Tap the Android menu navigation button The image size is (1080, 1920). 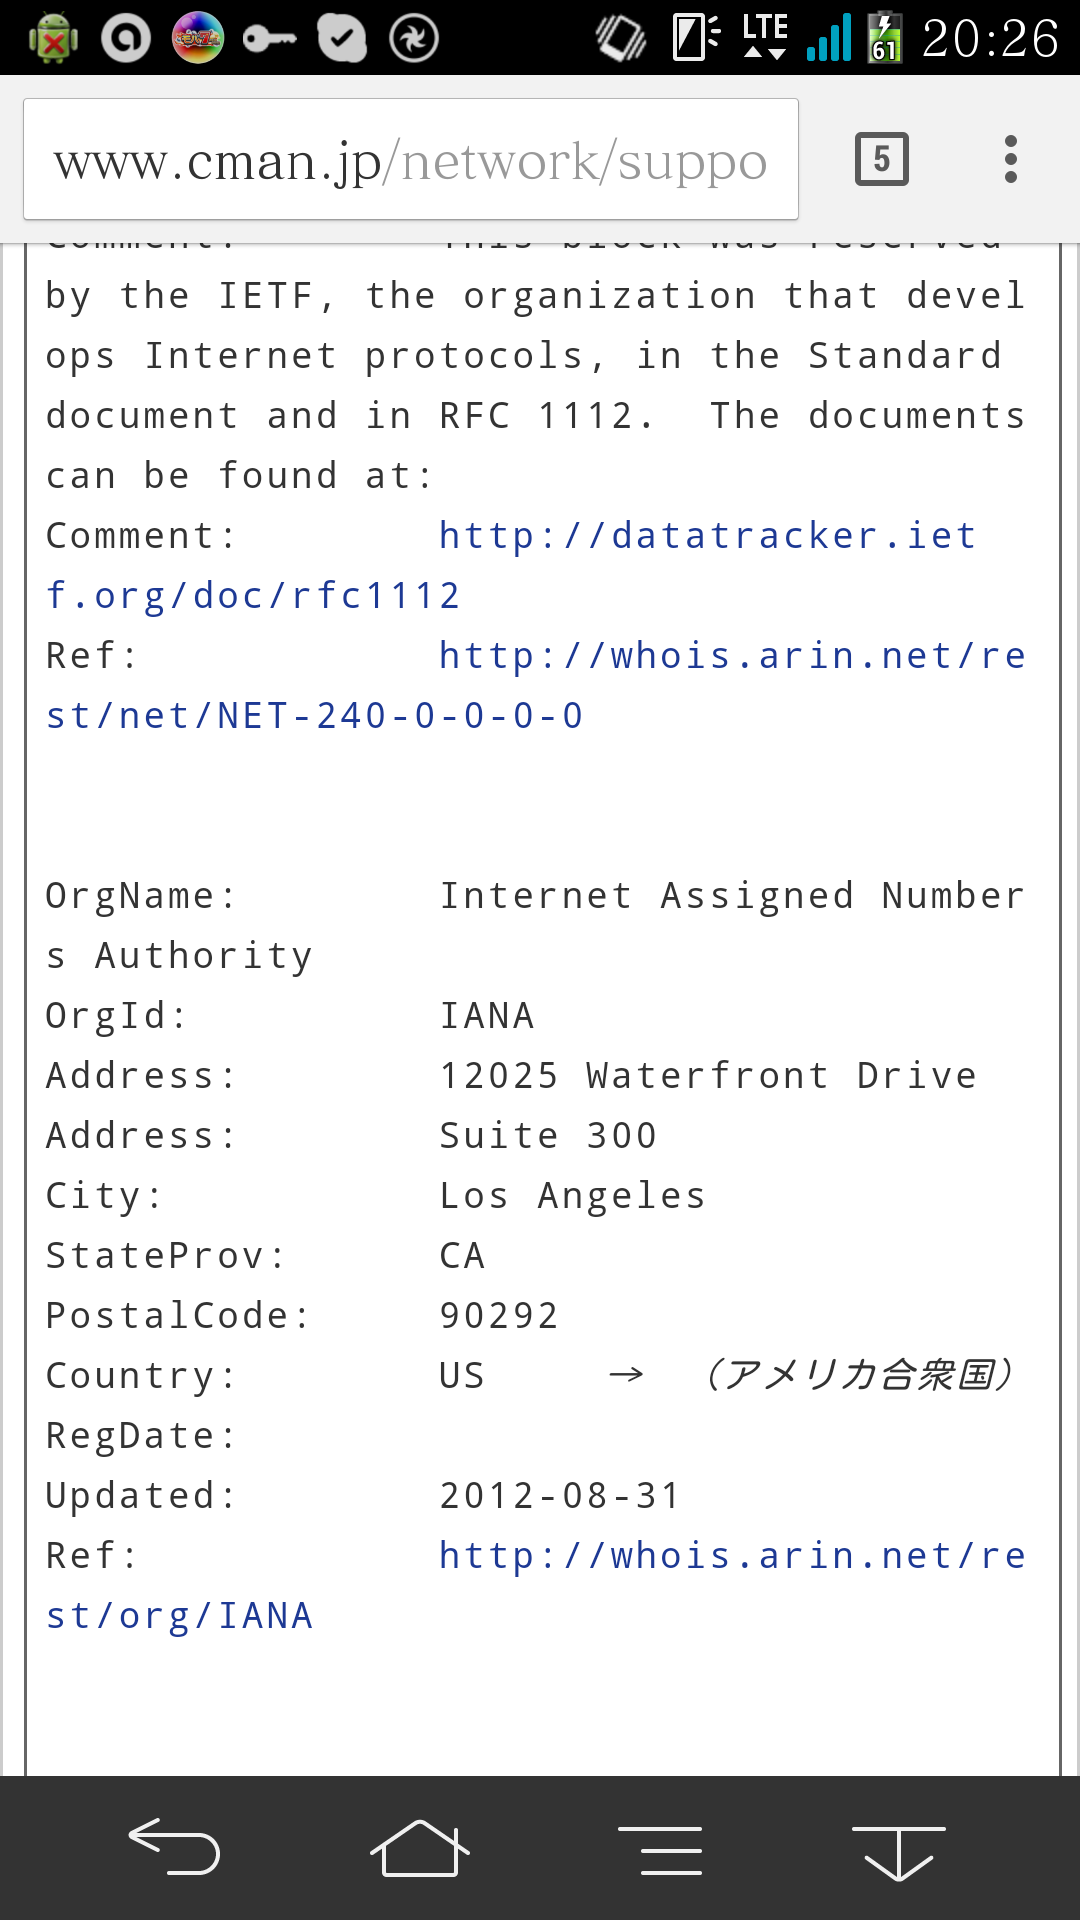(660, 1849)
